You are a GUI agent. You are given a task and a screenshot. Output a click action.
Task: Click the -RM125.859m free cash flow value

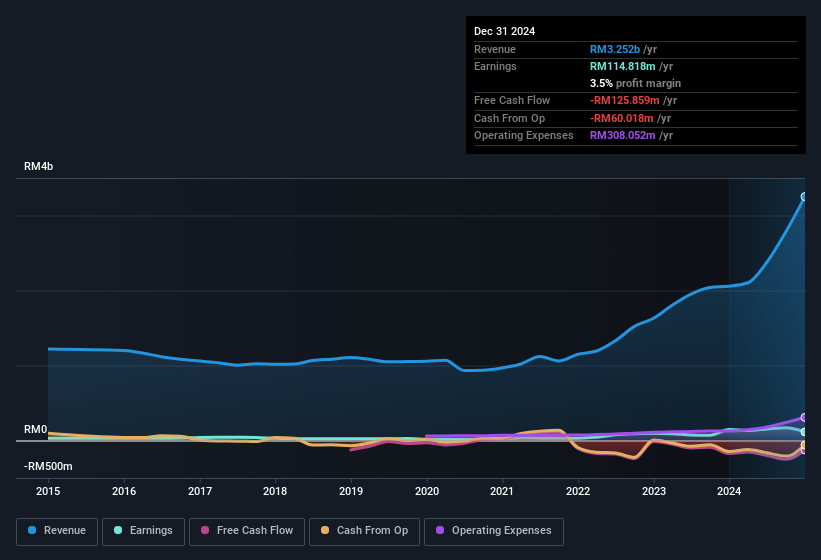(625, 100)
